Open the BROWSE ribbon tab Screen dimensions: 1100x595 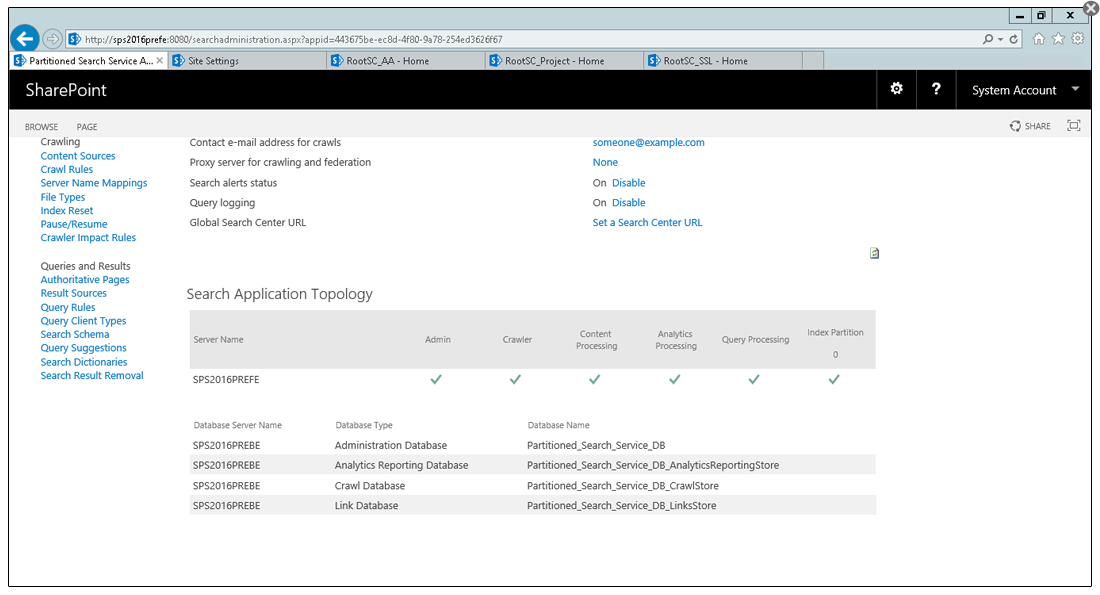coord(41,127)
